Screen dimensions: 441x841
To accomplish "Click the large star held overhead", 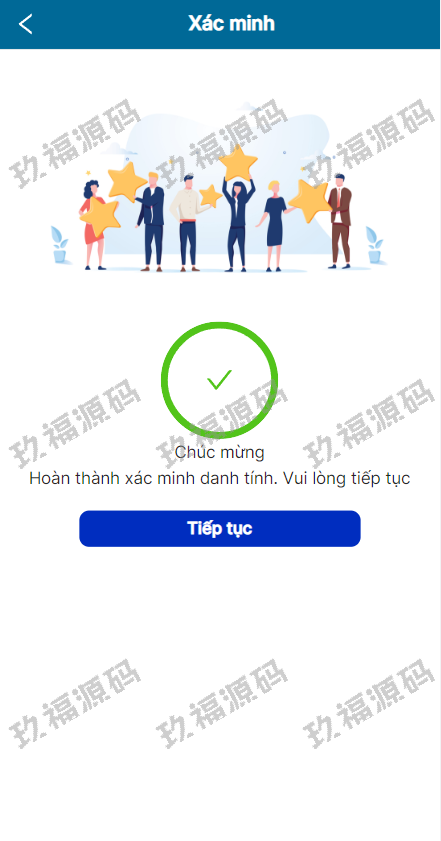I will [x=238, y=163].
